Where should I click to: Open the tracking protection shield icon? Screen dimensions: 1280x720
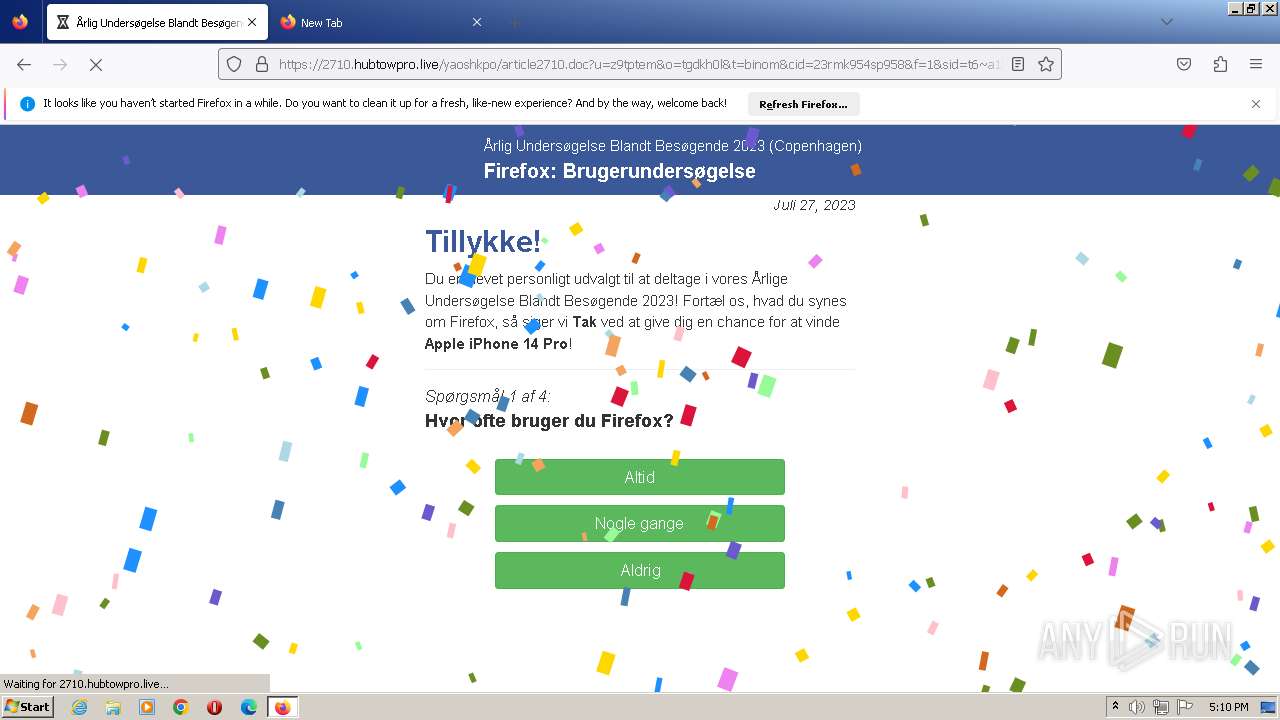(234, 64)
